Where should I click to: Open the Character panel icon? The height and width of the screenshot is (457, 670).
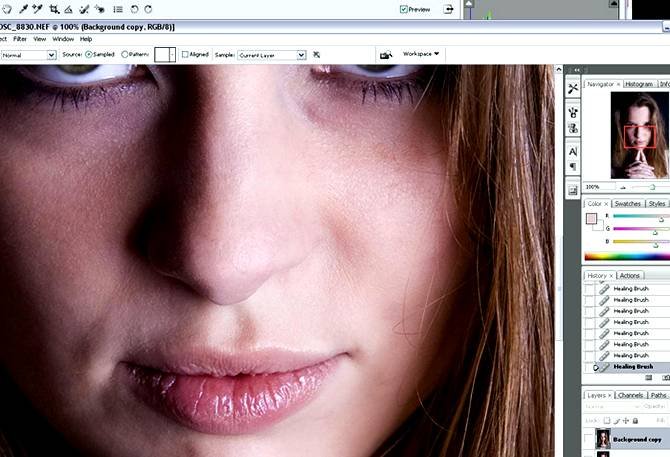[x=573, y=152]
